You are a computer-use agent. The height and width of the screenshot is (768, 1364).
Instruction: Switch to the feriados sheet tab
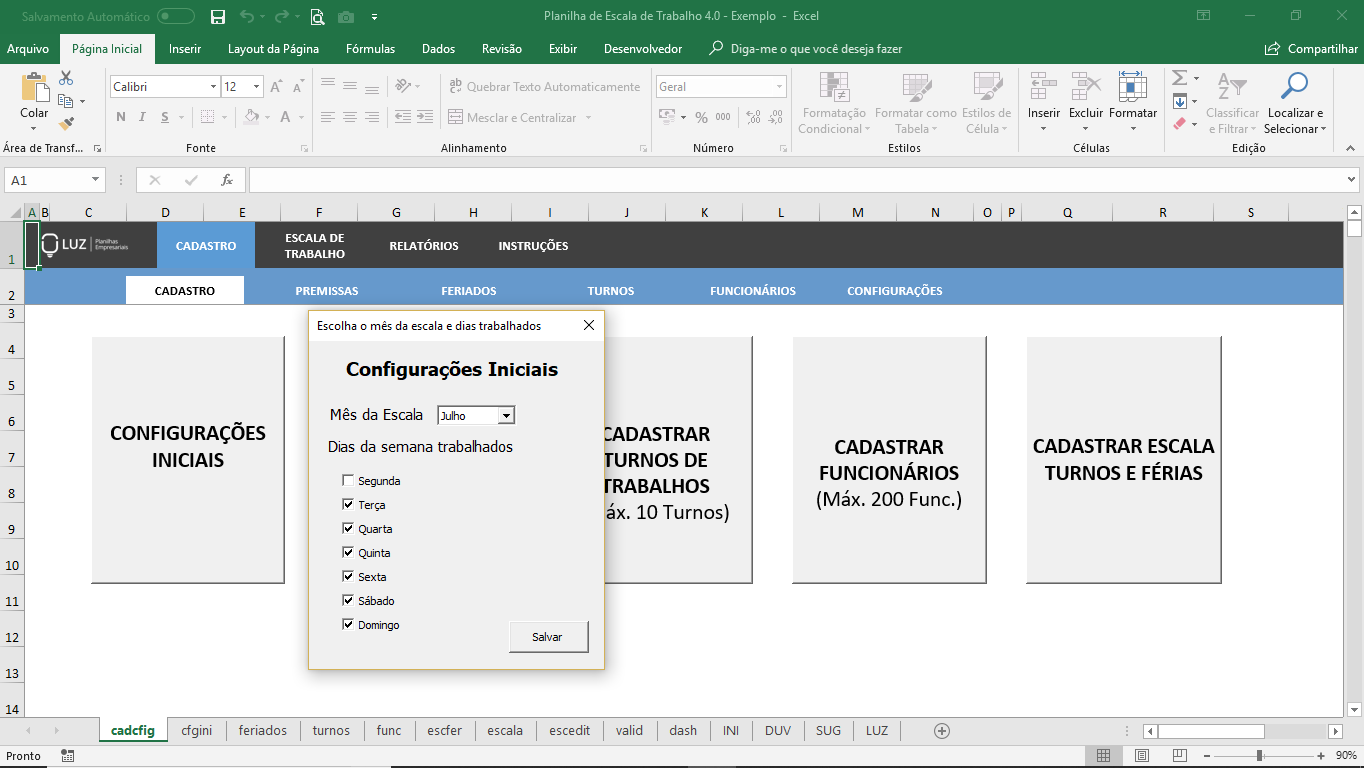point(263,731)
